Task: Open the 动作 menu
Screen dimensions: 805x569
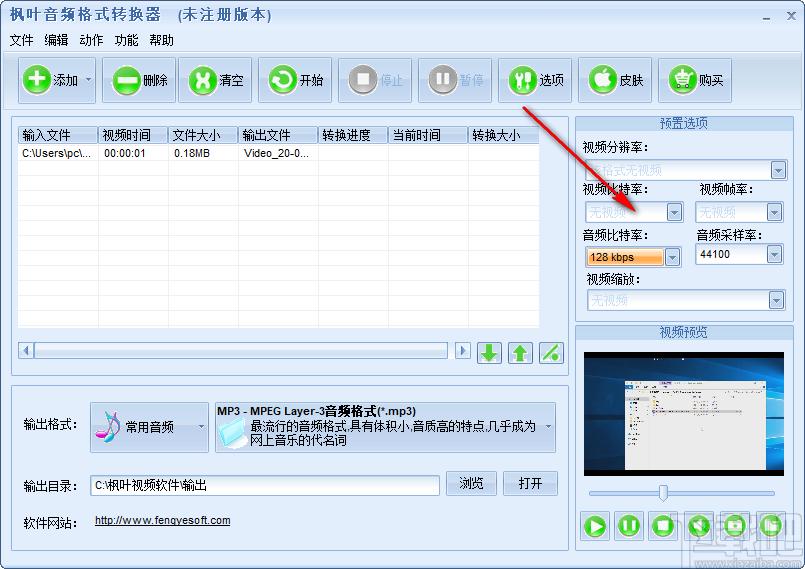Action: [91, 40]
